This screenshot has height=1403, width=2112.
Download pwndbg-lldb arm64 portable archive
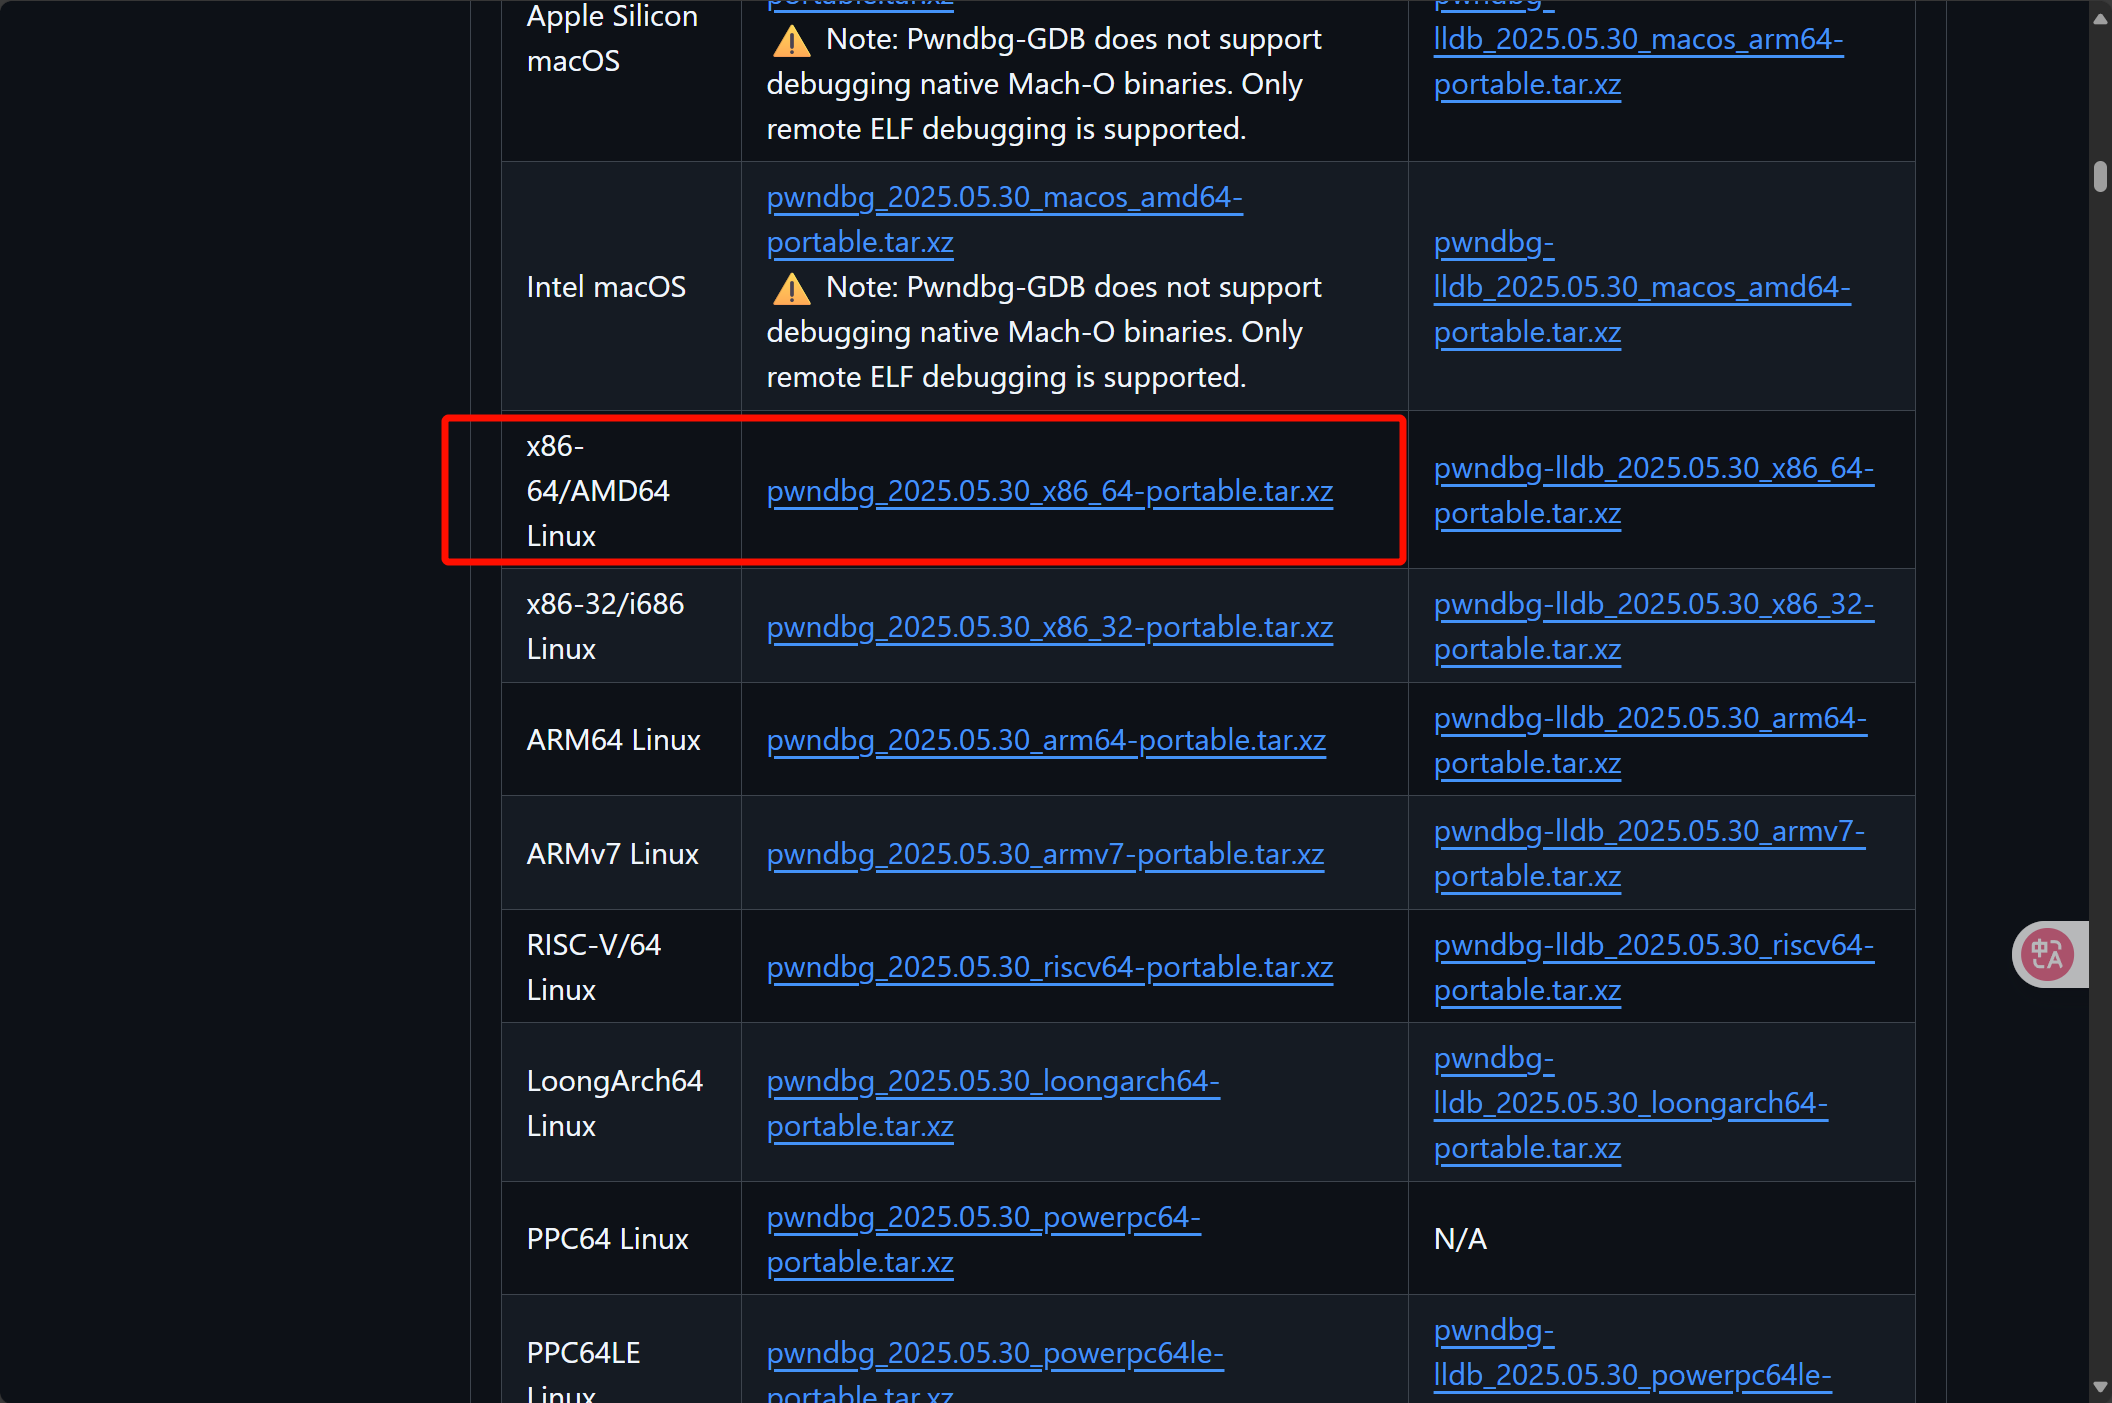pyautogui.click(x=1649, y=719)
